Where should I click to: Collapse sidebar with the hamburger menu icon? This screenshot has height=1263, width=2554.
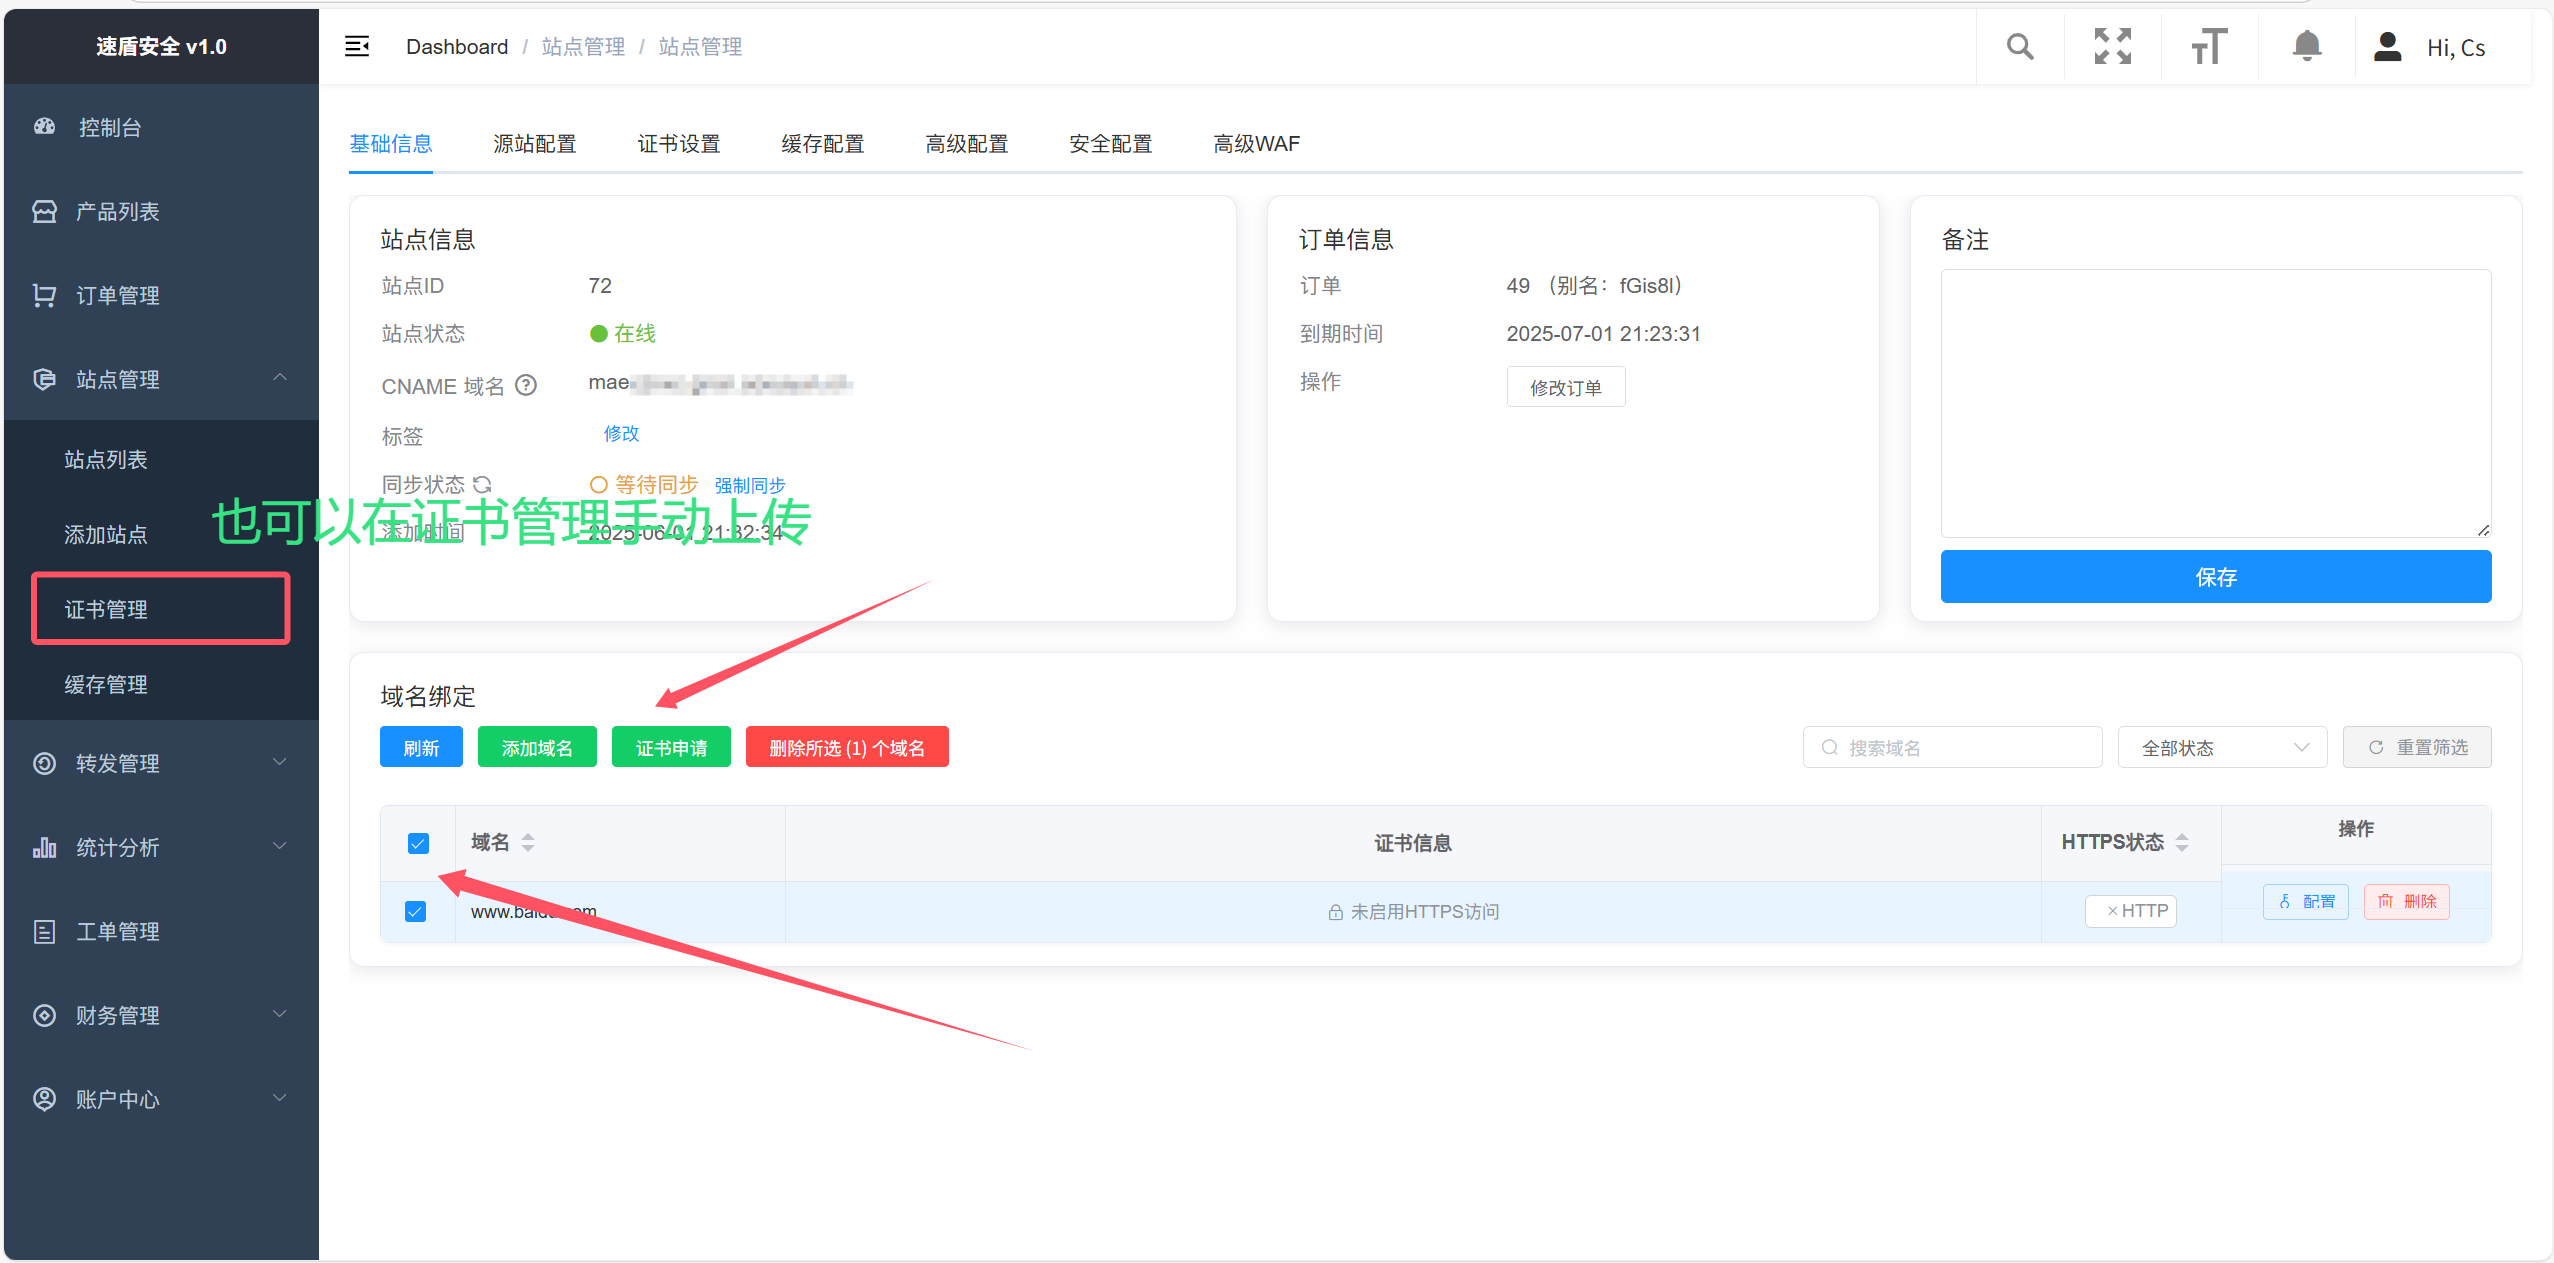[x=357, y=47]
